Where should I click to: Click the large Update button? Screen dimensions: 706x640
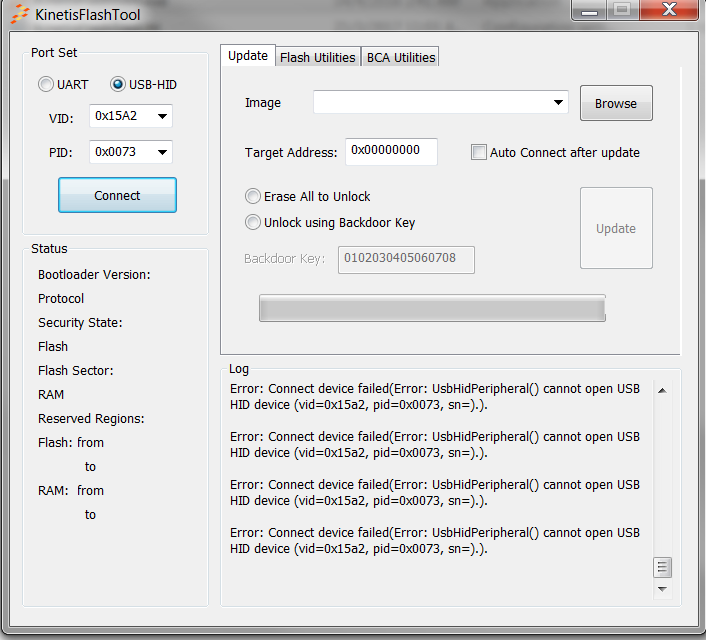[x=616, y=228]
